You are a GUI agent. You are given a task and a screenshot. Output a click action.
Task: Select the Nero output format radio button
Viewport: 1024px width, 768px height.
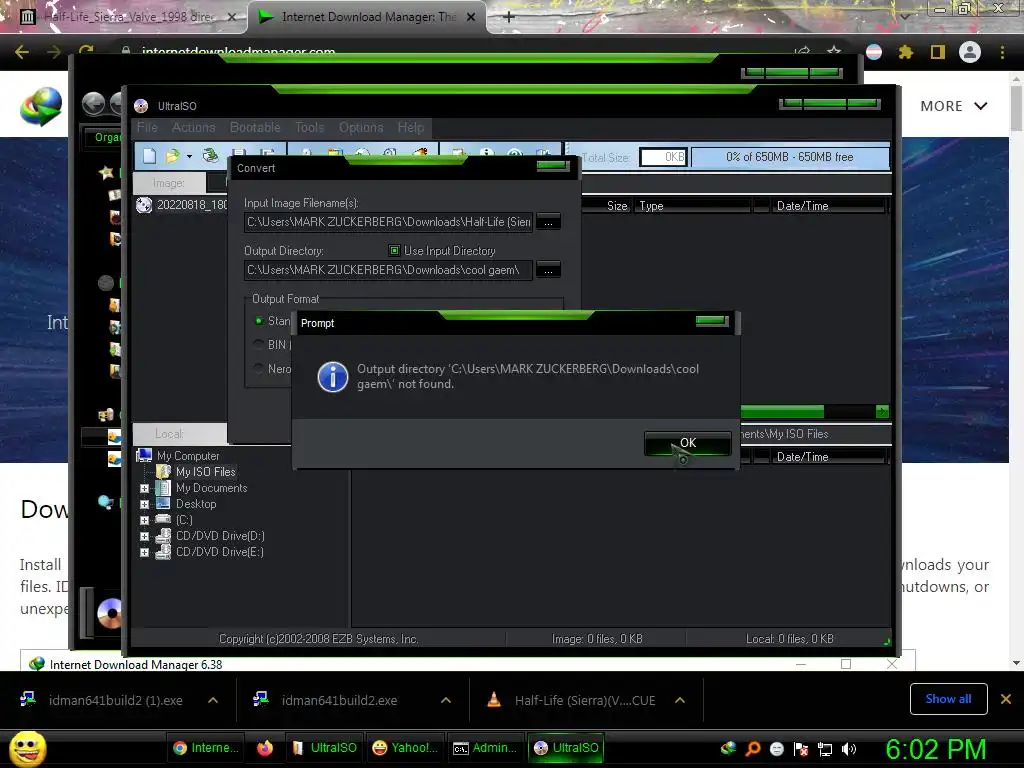[x=259, y=368]
